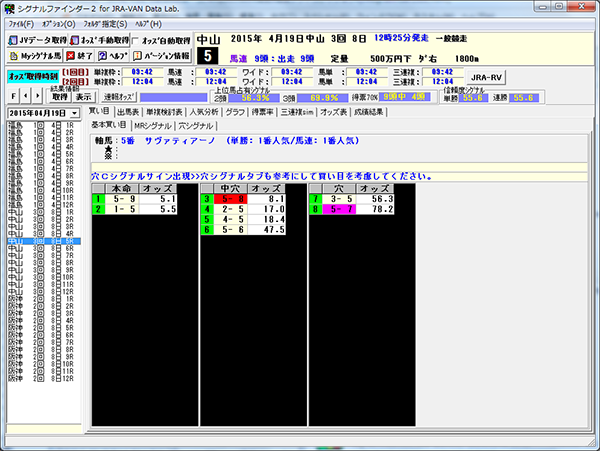Click the second 三連複 time 12:04
Image resolution: width=600 pixels, height=451 pixels.
click(443, 81)
